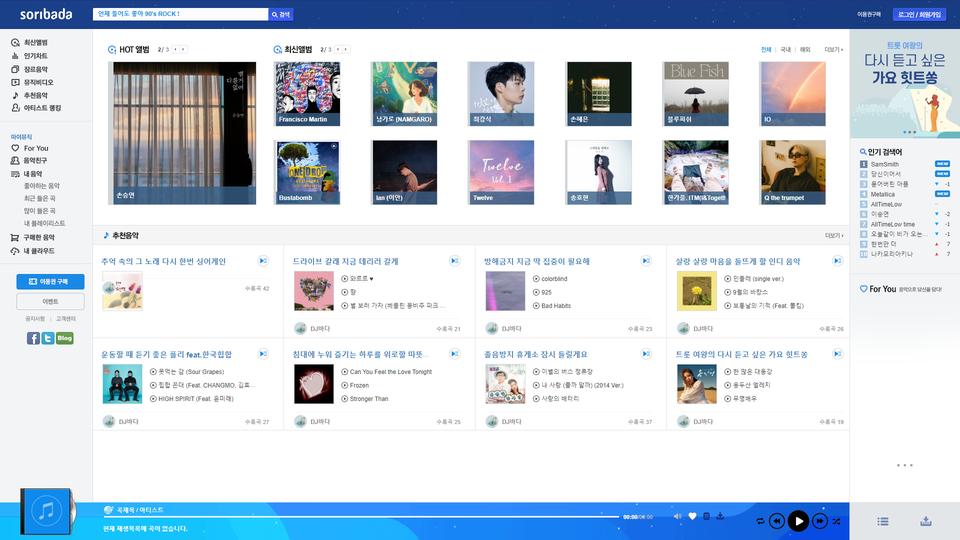This screenshot has width=960, height=540.
Task: Open the playlist list icon at bottom right
Action: 882,521
